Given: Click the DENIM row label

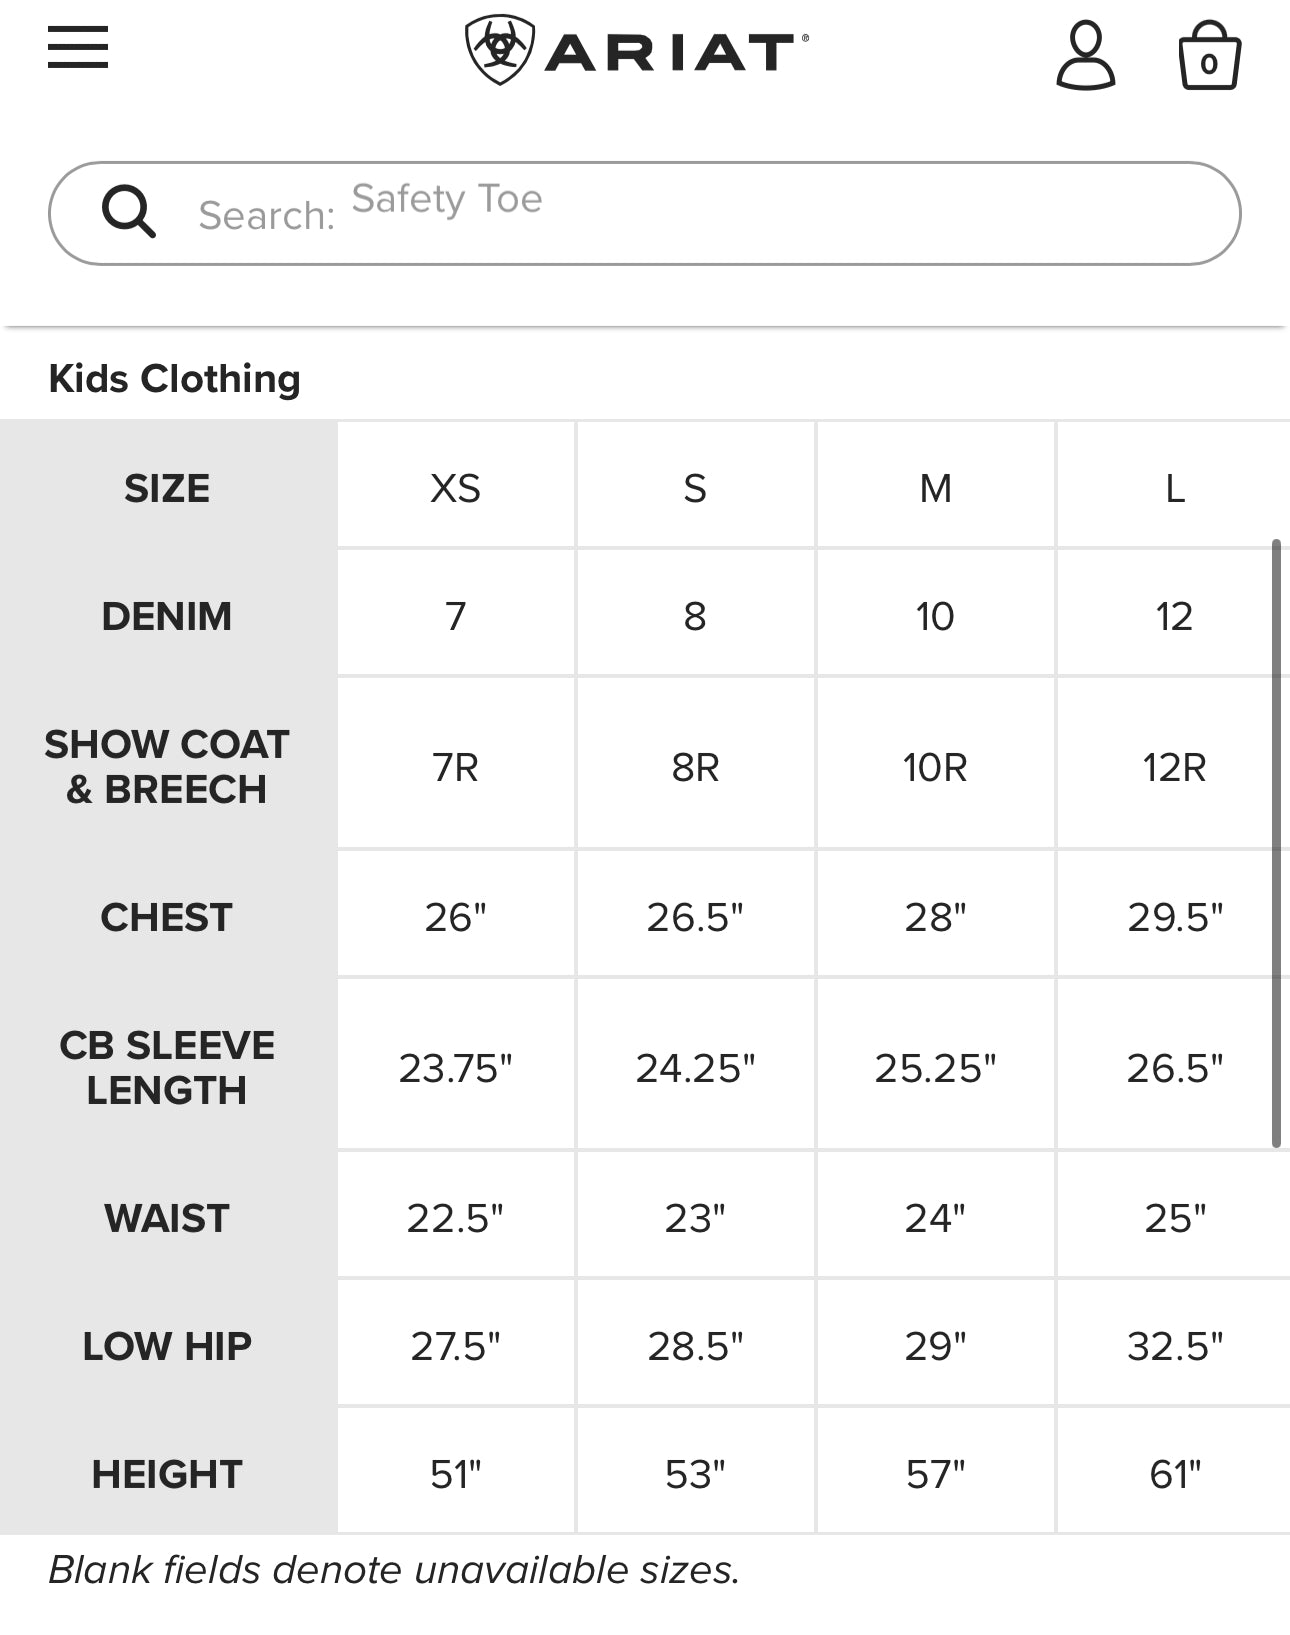Looking at the screenshot, I should click(x=167, y=616).
